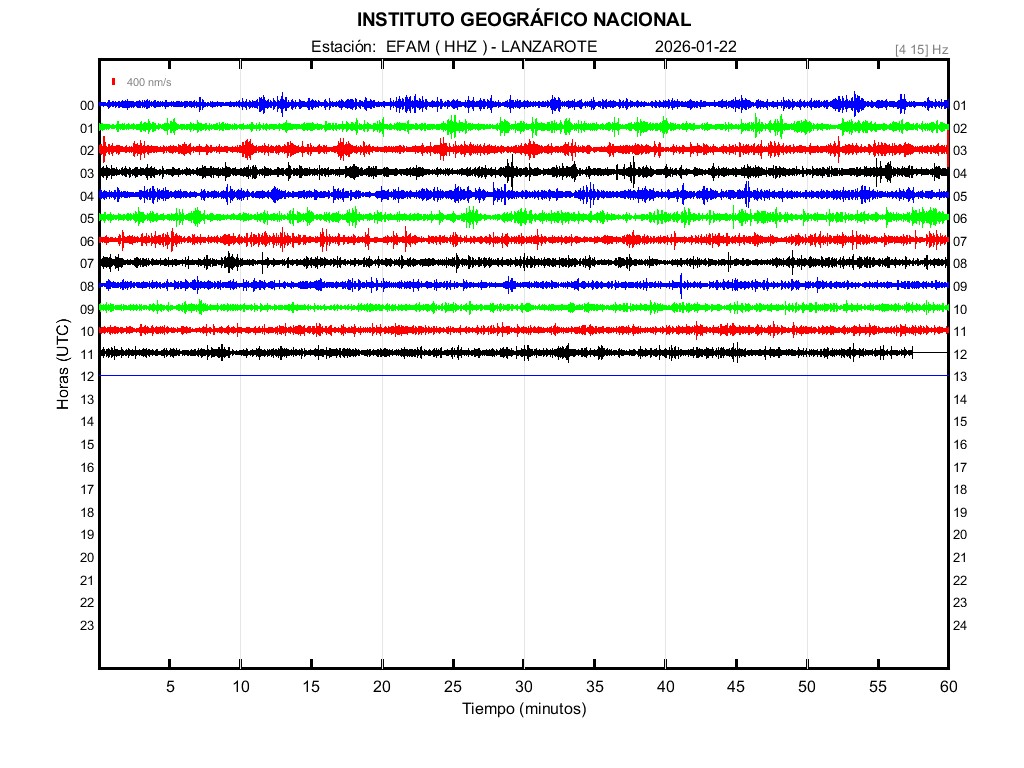
Task: Click the red amplitude scale bar marker
Action: pyautogui.click(x=115, y=82)
